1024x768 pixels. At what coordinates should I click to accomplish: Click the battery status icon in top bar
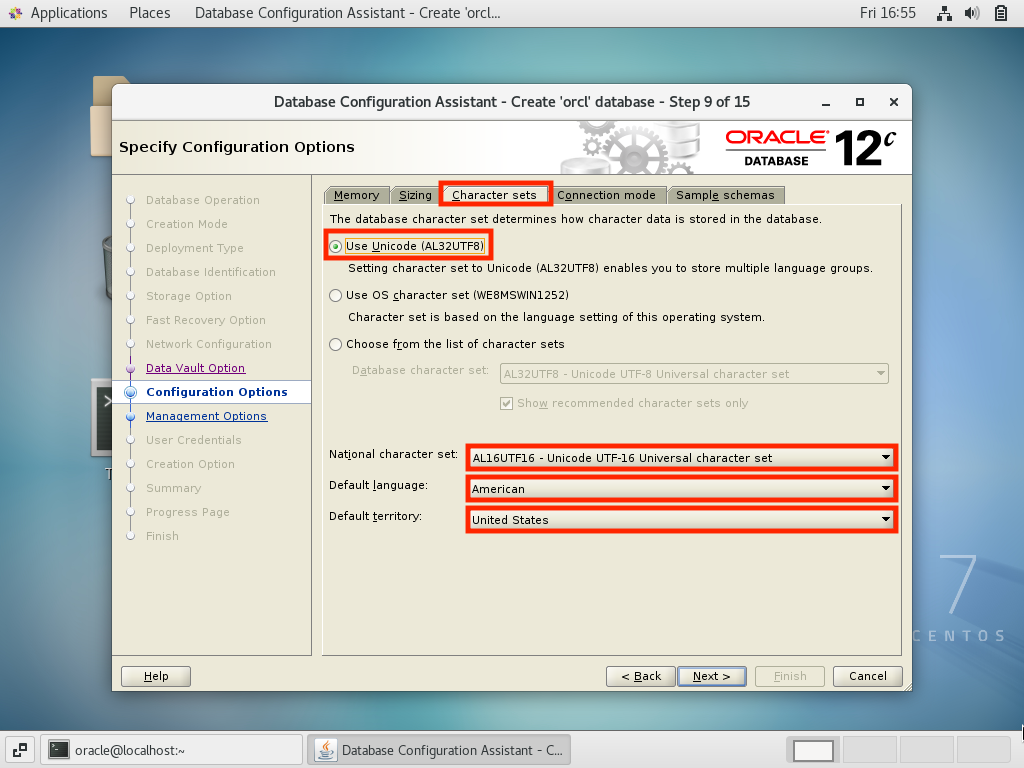click(x=1001, y=13)
